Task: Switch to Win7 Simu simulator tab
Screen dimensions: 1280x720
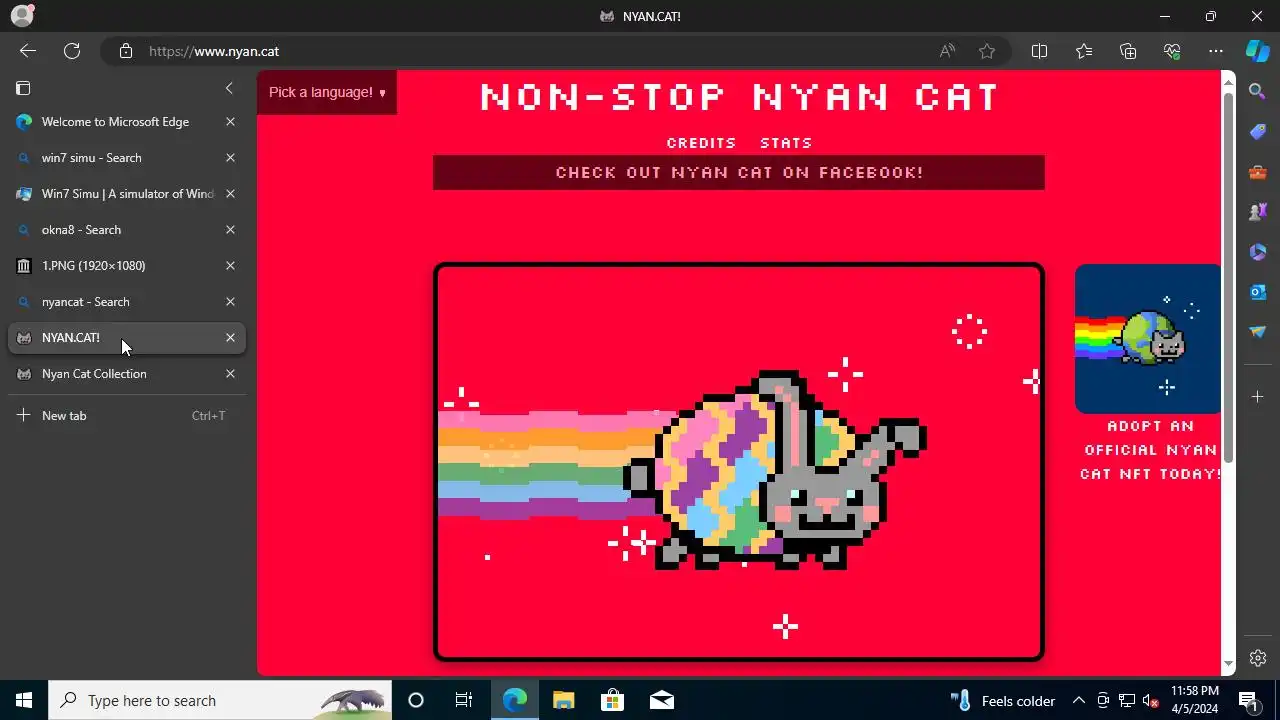Action: tap(127, 194)
